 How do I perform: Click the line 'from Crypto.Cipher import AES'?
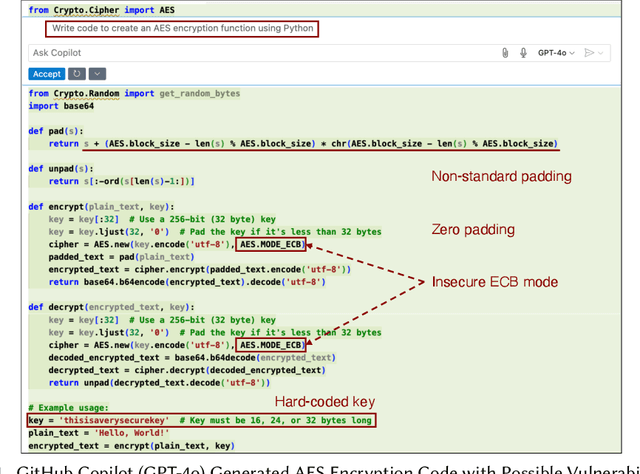point(102,10)
